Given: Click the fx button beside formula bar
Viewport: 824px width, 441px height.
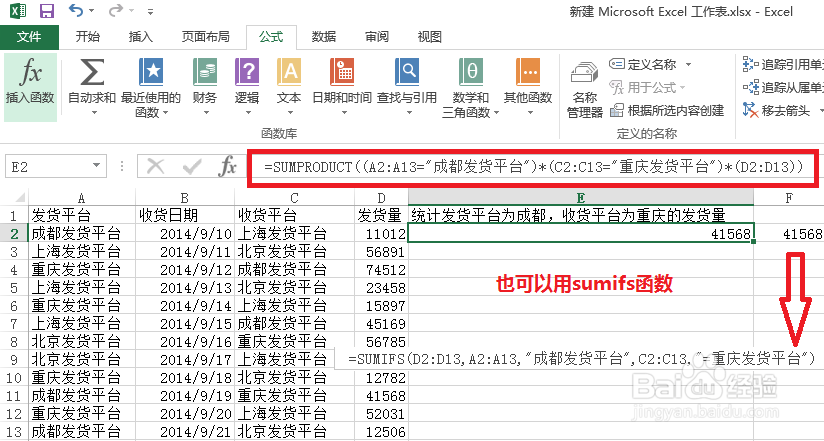Looking at the screenshot, I should (227, 167).
